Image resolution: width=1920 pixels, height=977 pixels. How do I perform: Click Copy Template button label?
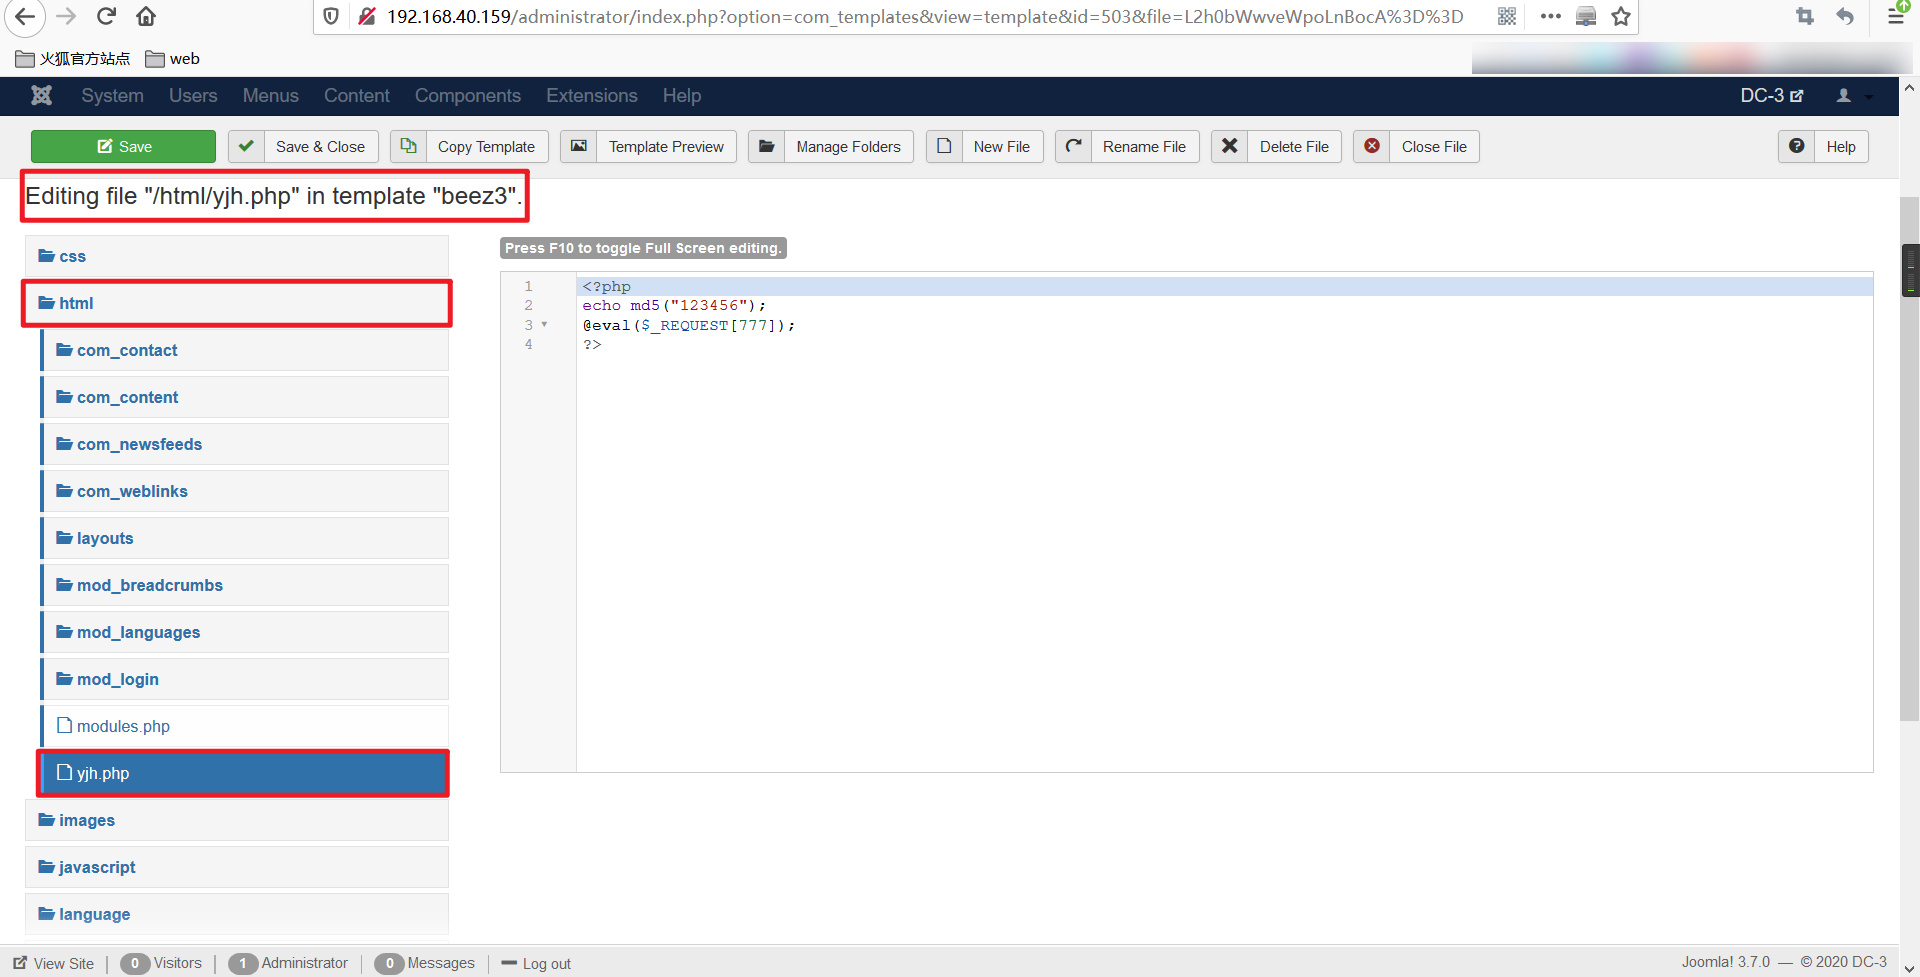click(486, 146)
